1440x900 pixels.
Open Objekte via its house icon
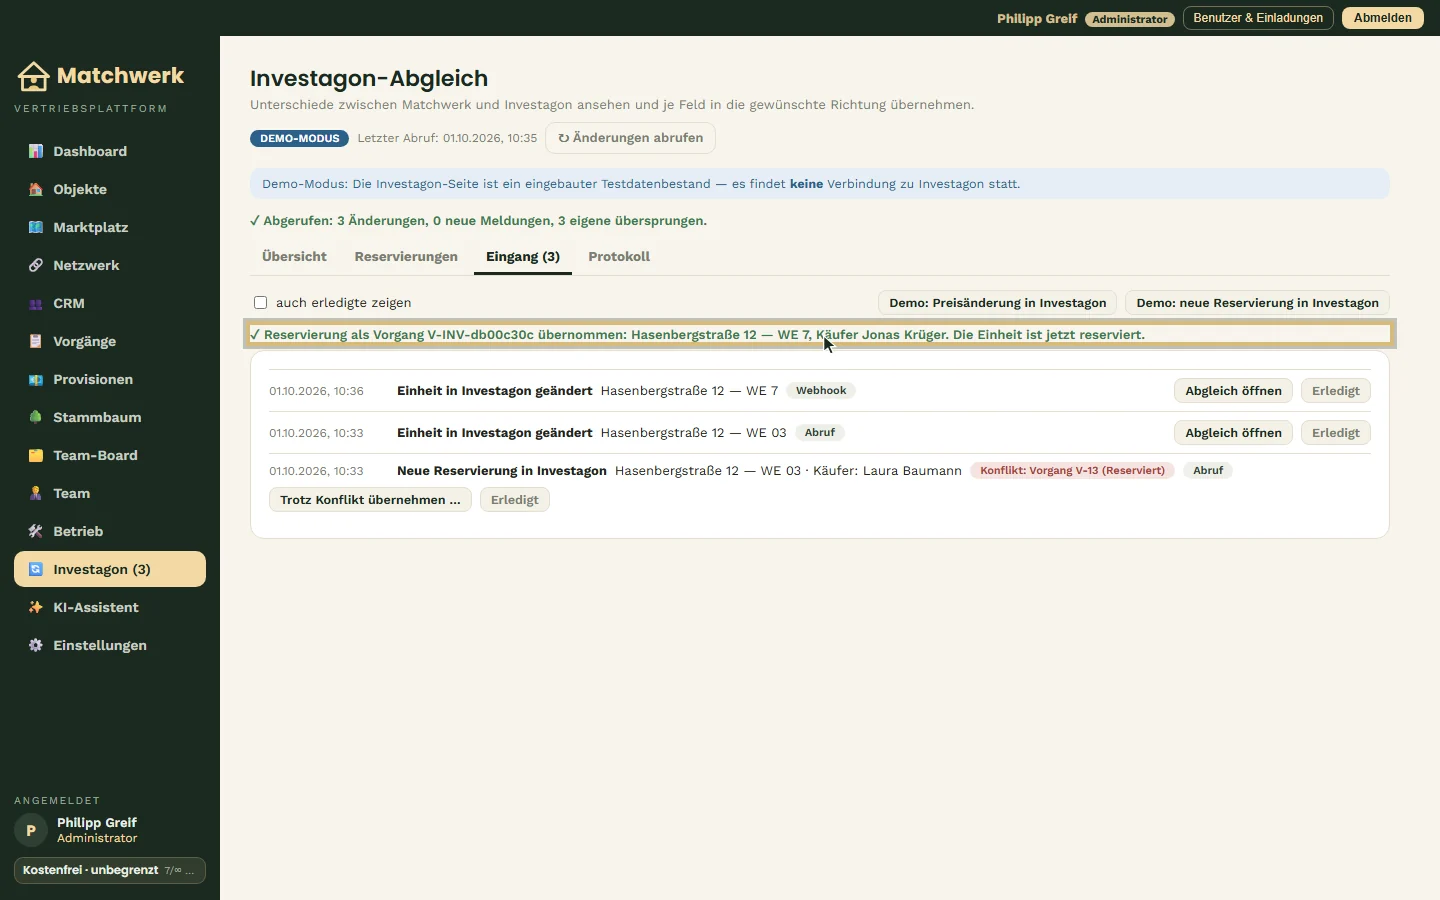click(x=36, y=189)
